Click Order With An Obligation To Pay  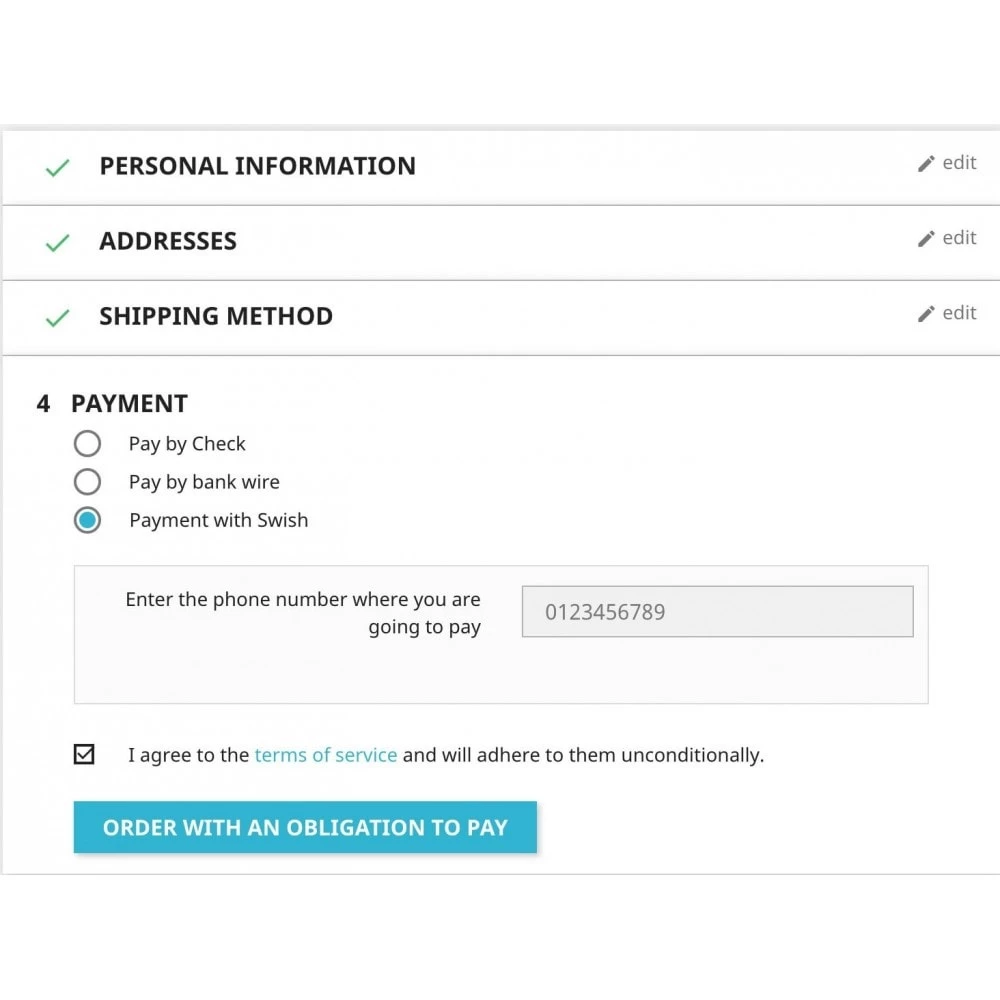click(305, 827)
